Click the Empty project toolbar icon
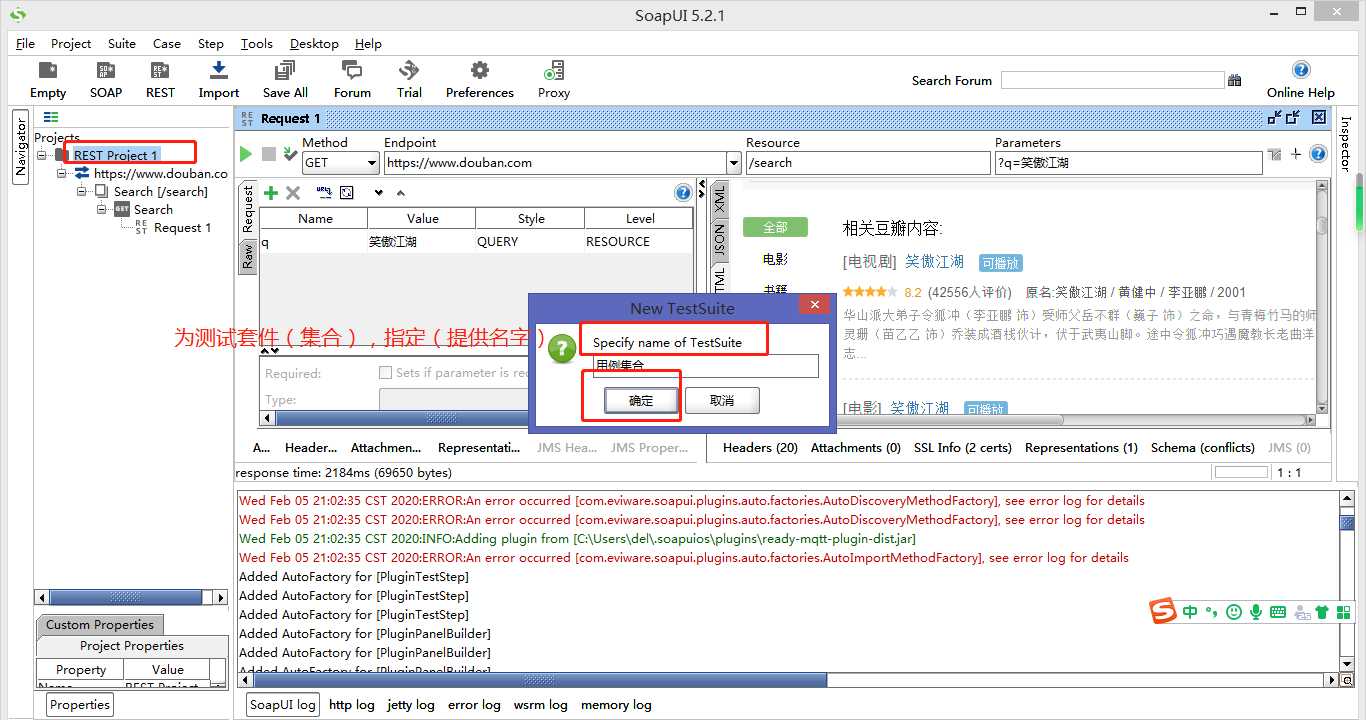The width and height of the screenshot is (1366, 720). tap(47, 71)
